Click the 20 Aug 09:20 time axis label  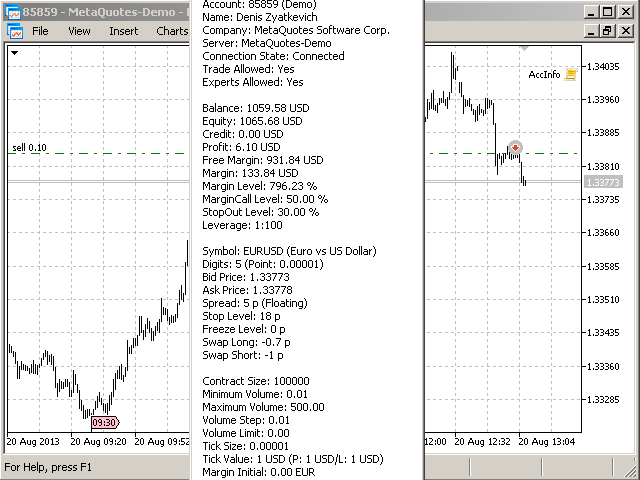pos(98,442)
